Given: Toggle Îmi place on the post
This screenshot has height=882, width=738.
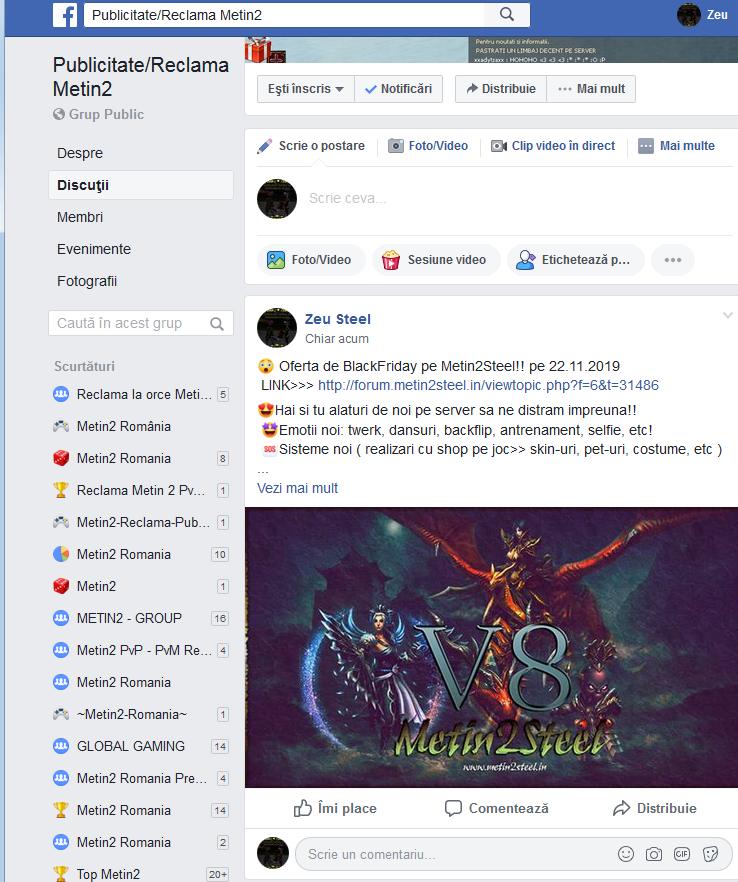Looking at the screenshot, I should point(335,808).
